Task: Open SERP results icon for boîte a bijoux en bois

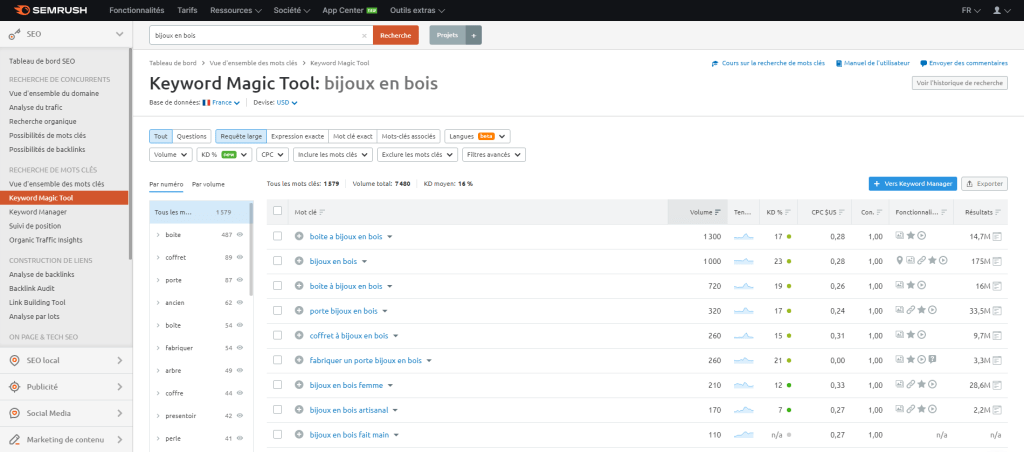Action: tap(997, 236)
